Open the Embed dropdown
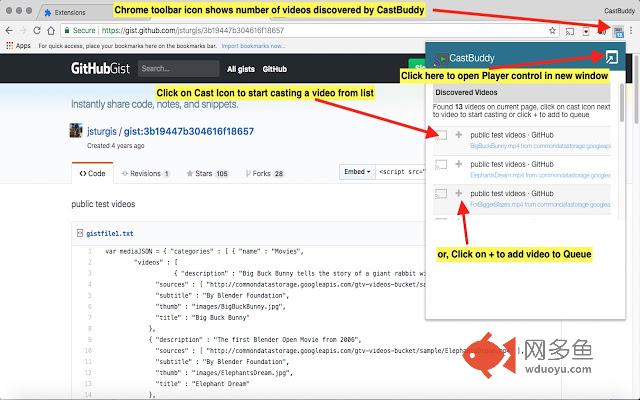The width and height of the screenshot is (640, 400). (x=357, y=172)
